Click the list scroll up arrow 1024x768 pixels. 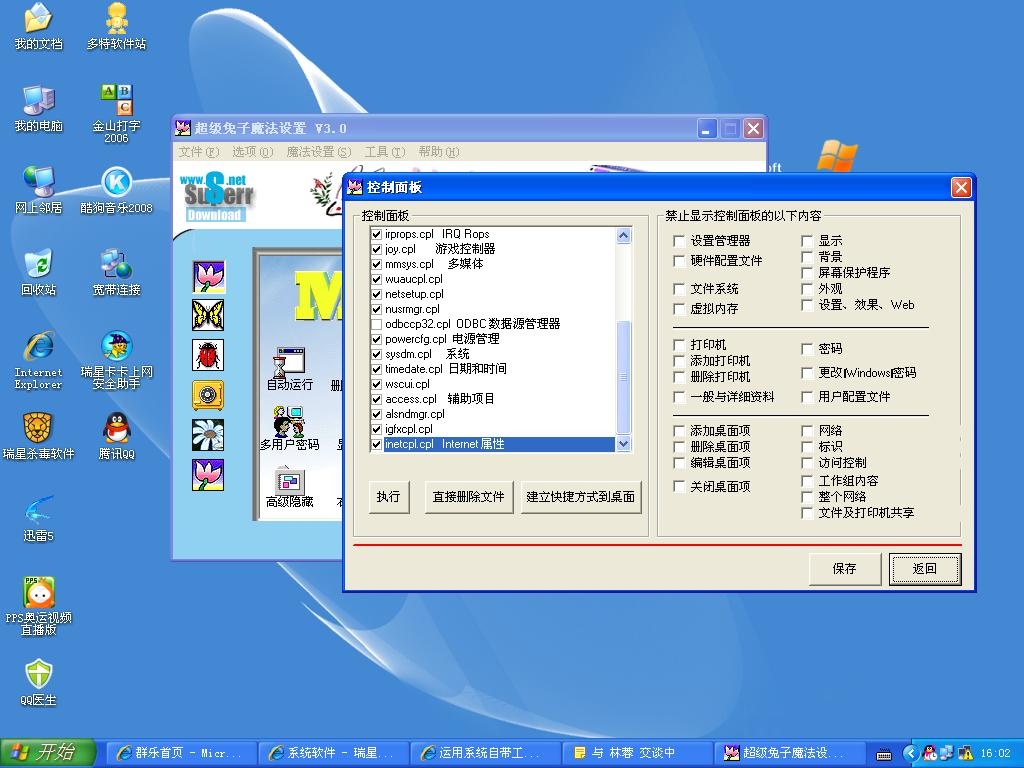(624, 235)
